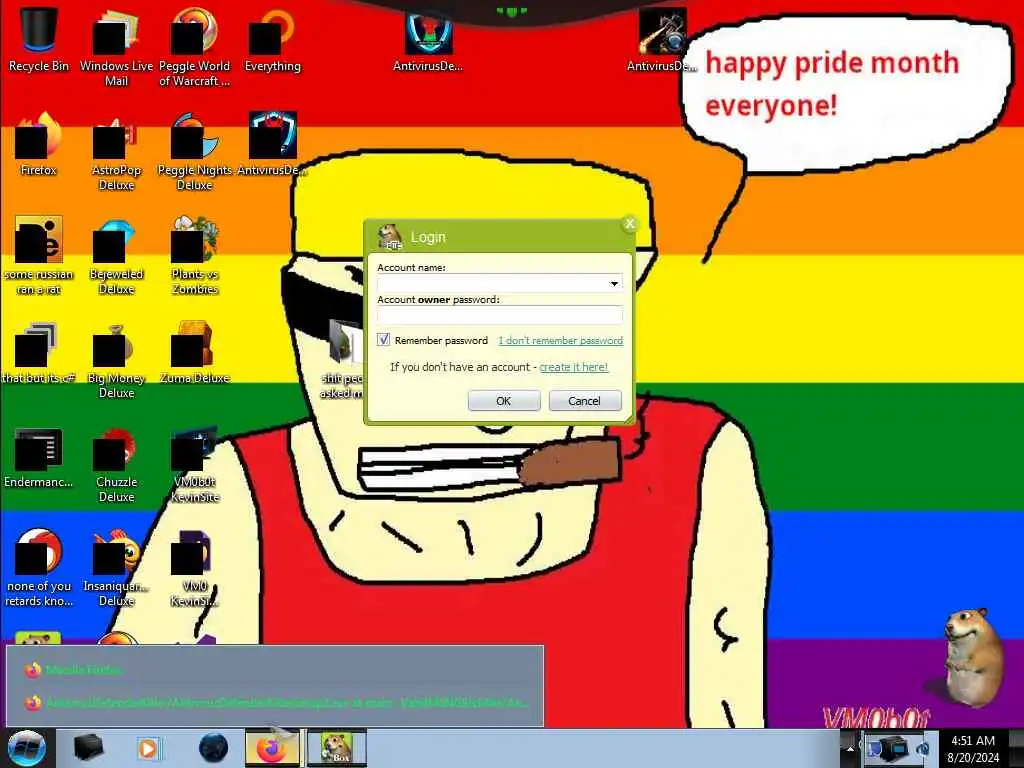Click the hamster pet on the desktop
The image size is (1024, 768).
click(972, 656)
